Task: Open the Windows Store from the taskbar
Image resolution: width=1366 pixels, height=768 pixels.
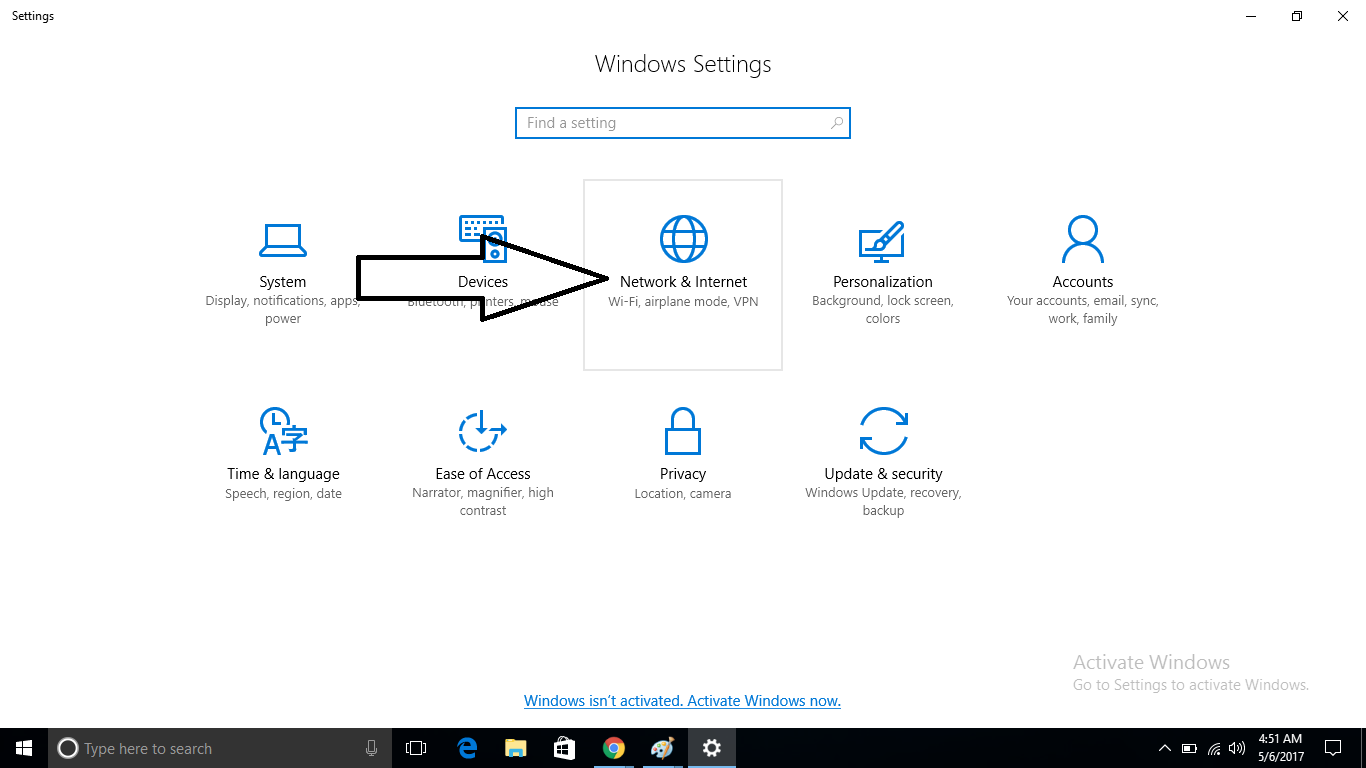Action: tap(564, 747)
